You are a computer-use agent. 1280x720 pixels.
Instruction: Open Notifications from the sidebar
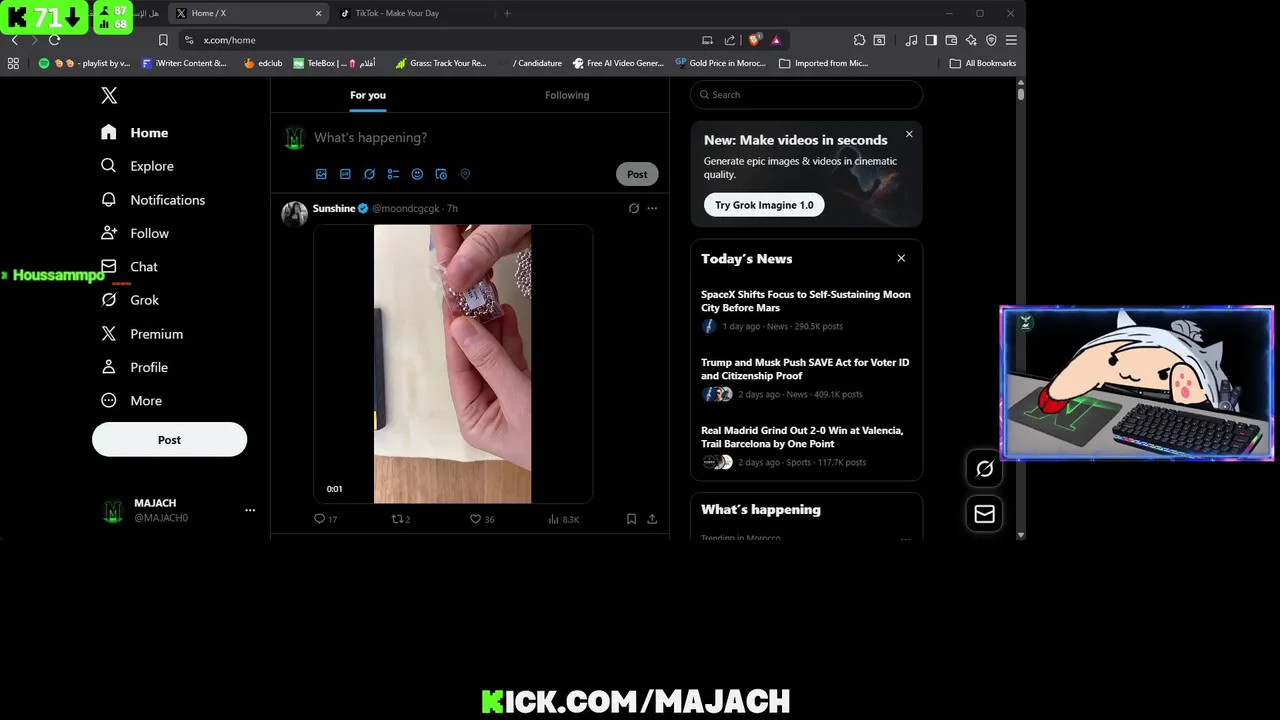(153, 200)
